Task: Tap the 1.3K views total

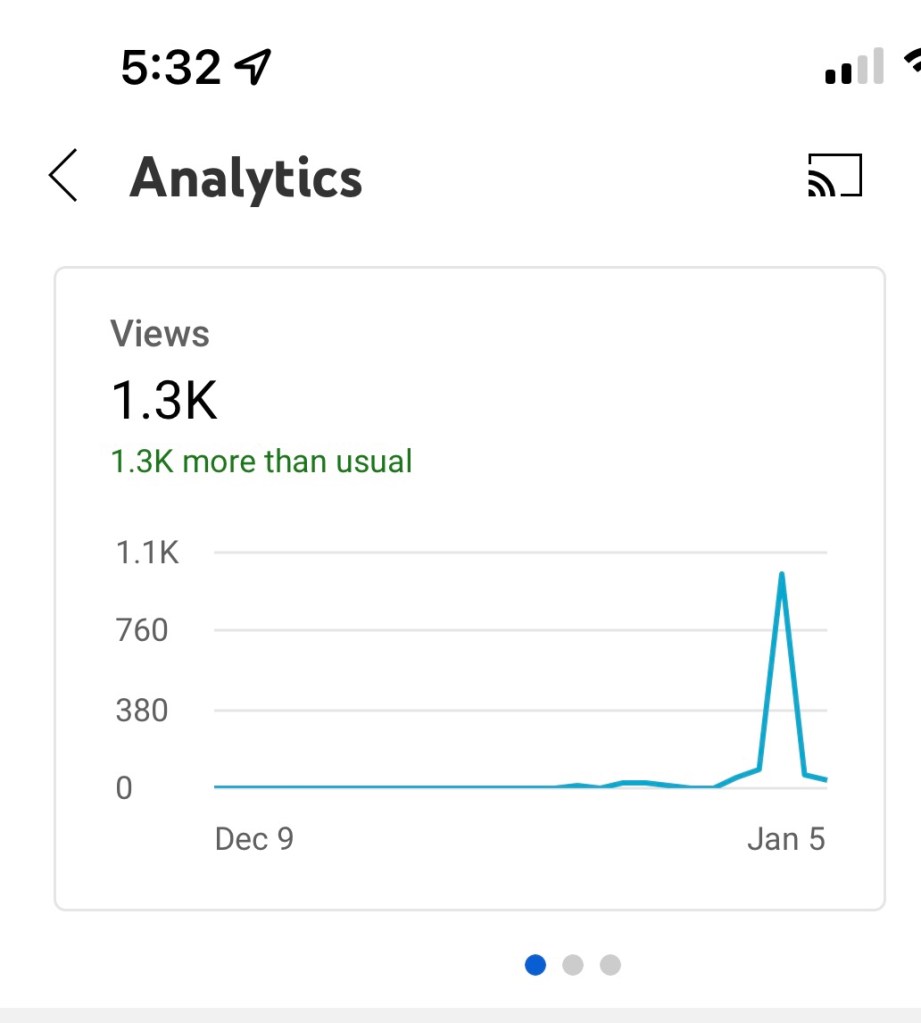Action: [x=164, y=400]
